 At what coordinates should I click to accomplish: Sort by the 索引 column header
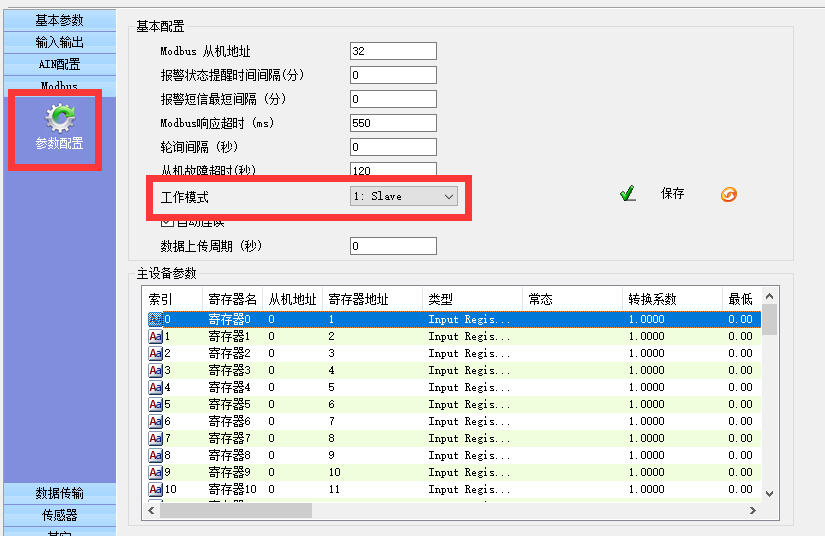coord(172,299)
